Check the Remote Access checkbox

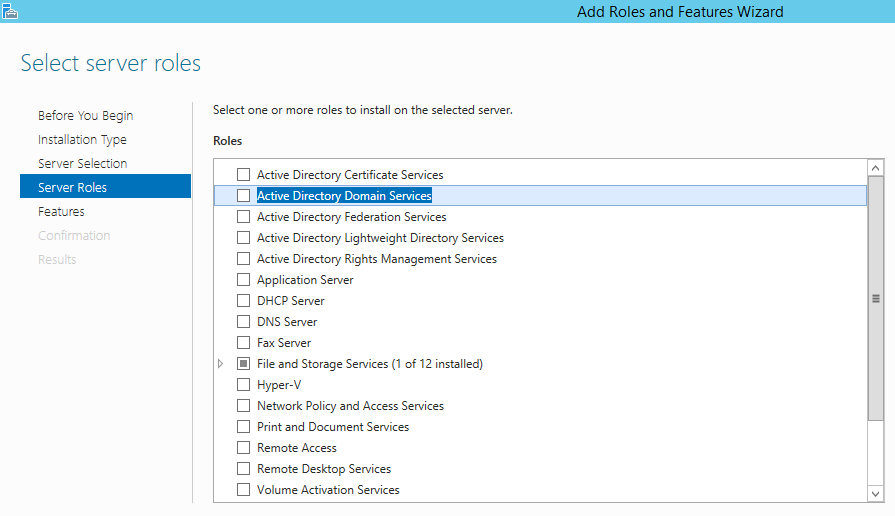pos(243,448)
